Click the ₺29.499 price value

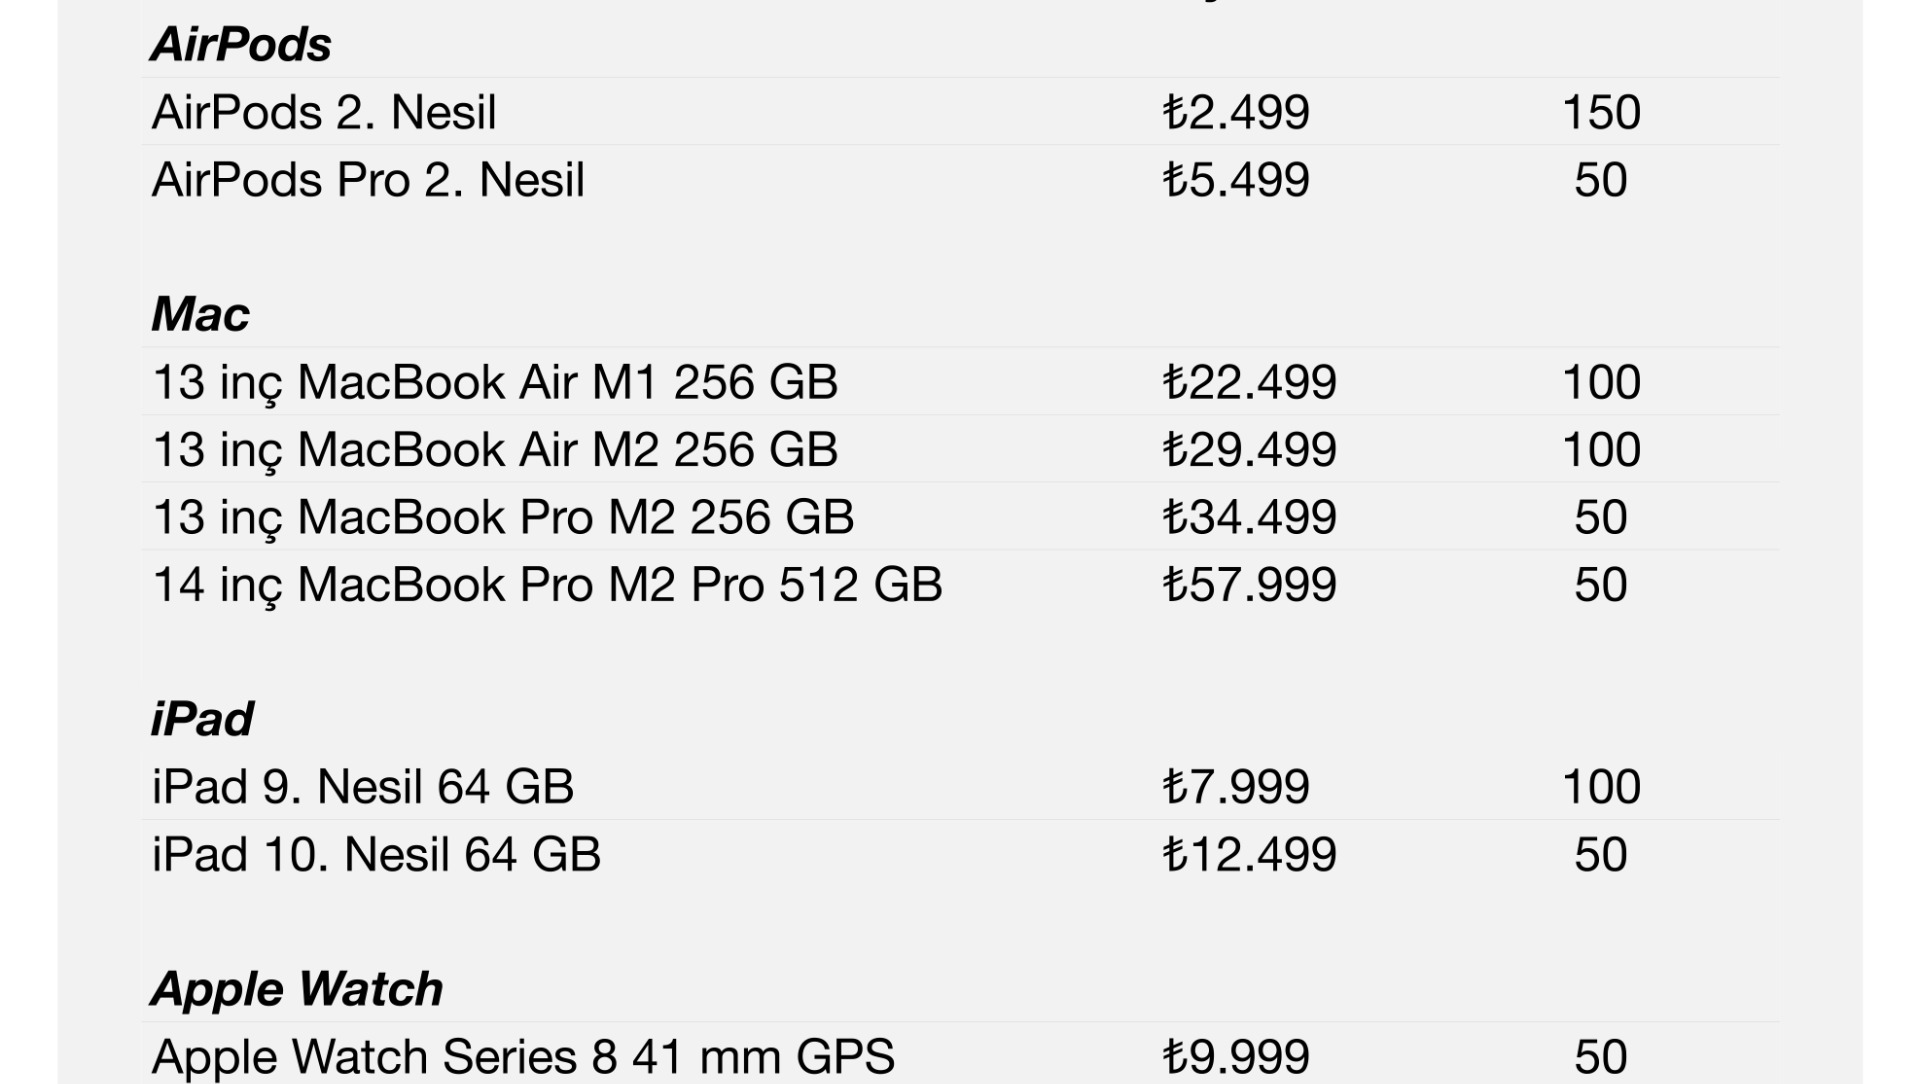click(1250, 449)
